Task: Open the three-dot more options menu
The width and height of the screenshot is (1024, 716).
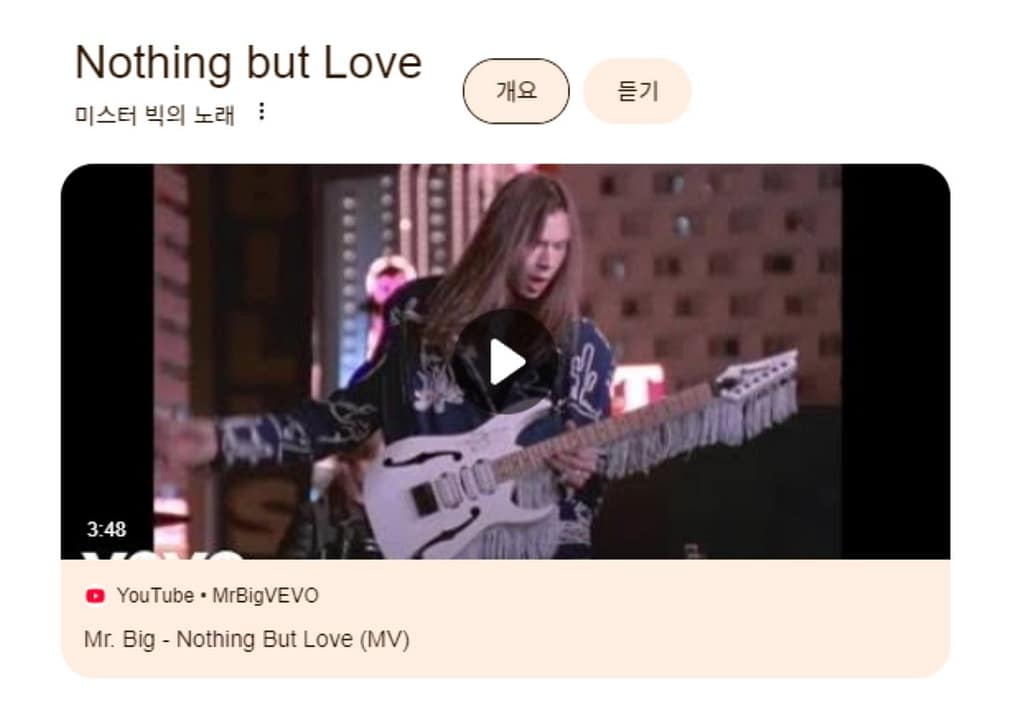Action: 261,112
